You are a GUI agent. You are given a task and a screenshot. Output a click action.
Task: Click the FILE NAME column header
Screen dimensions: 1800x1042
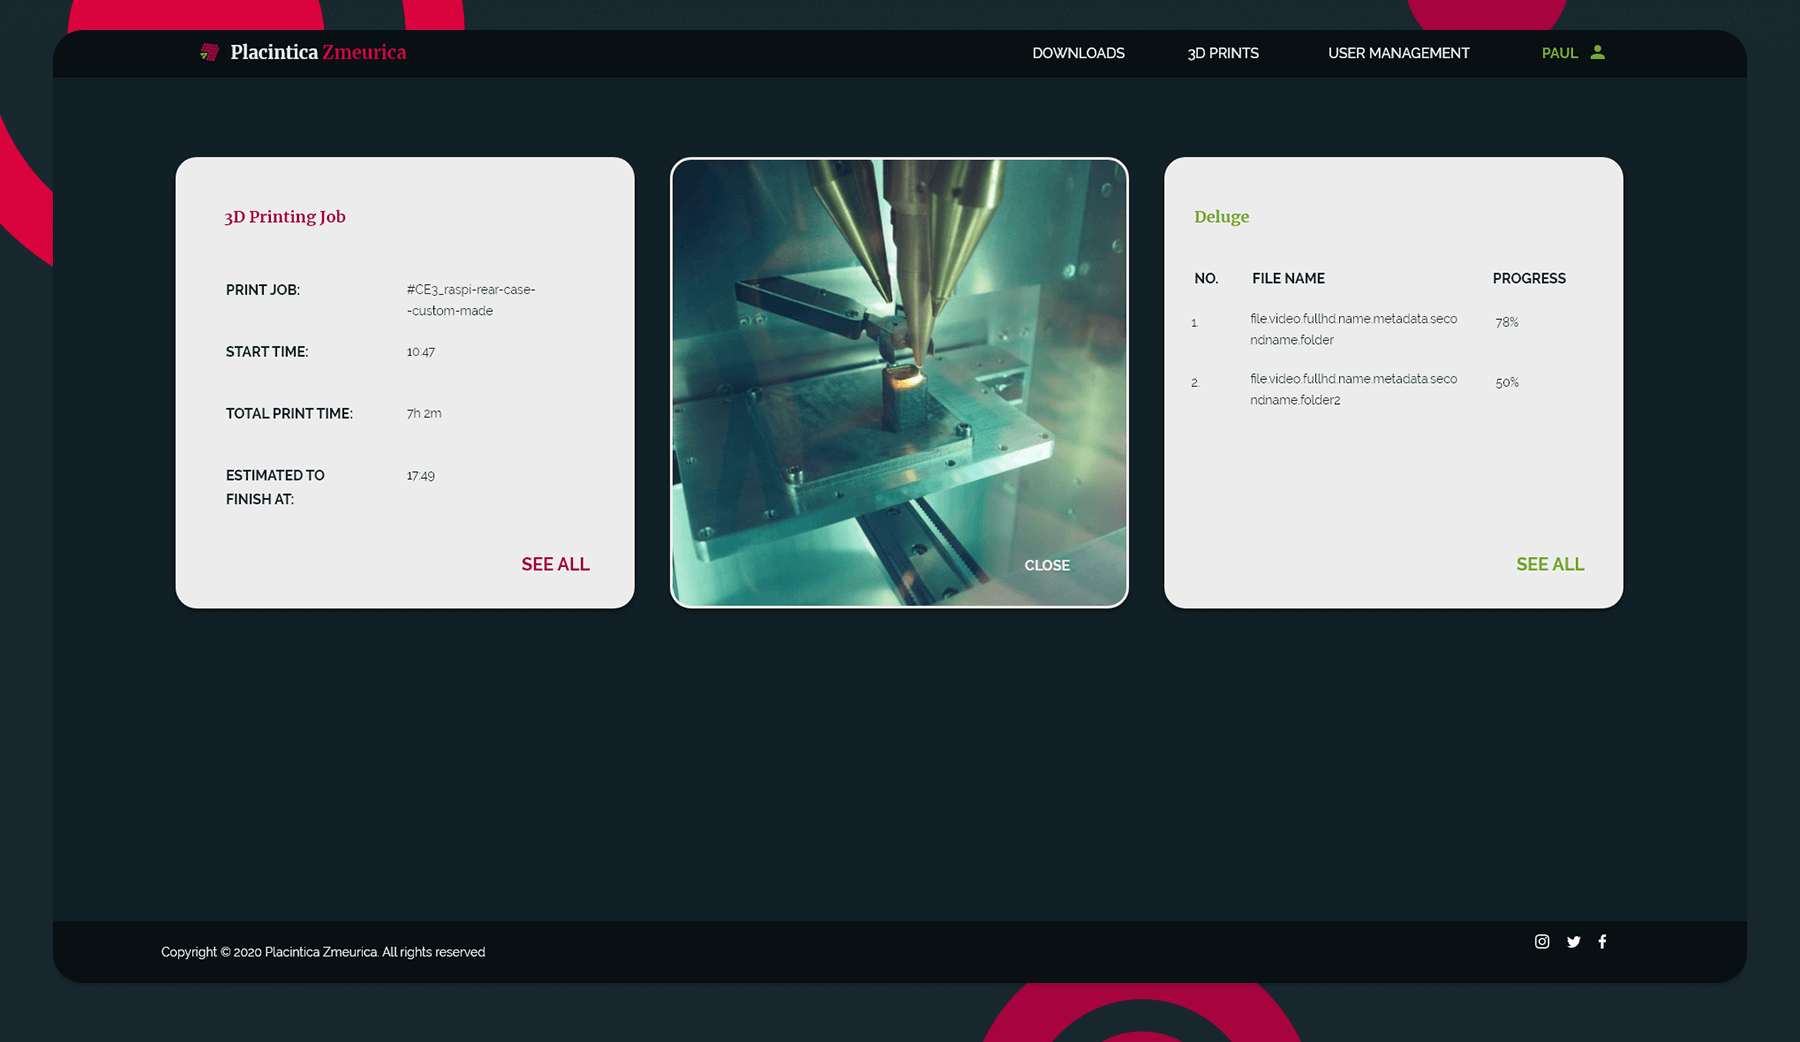tap(1288, 278)
